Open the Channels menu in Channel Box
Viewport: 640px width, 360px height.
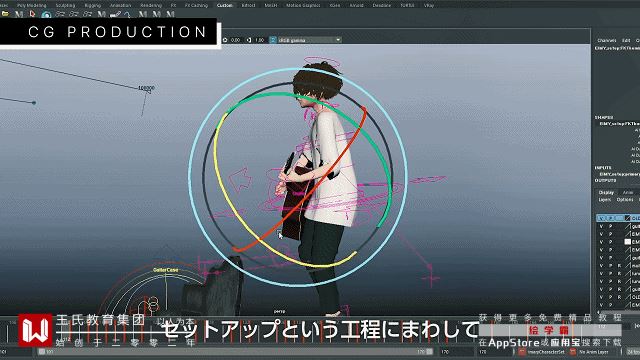click(607, 40)
